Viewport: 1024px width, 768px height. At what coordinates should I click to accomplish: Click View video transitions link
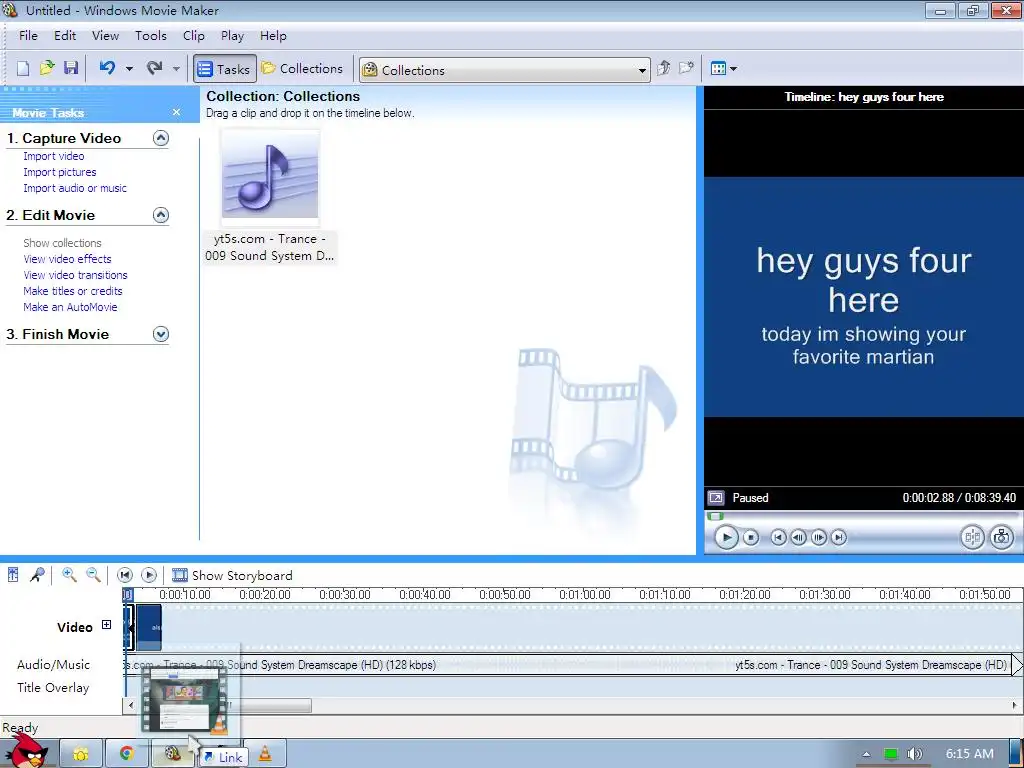(75, 275)
